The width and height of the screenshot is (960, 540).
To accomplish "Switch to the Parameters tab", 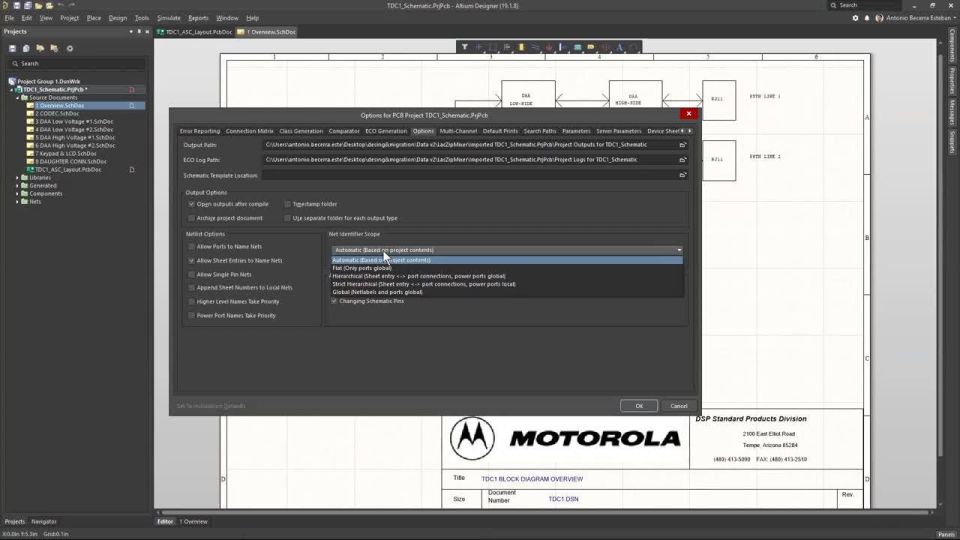I will tap(576, 131).
